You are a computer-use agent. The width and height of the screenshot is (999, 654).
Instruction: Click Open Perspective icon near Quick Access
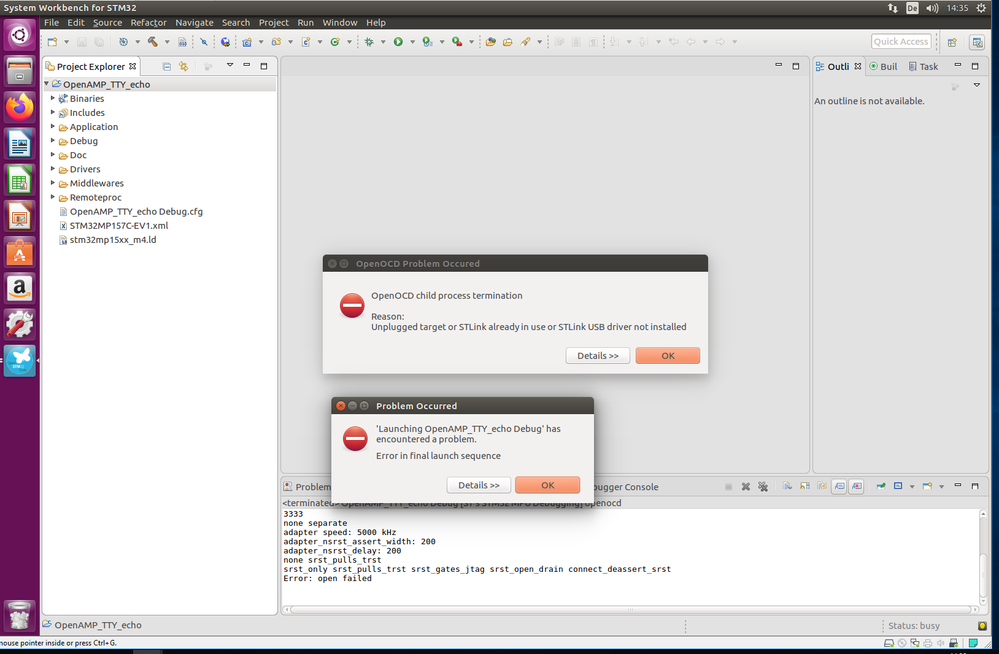coord(952,42)
